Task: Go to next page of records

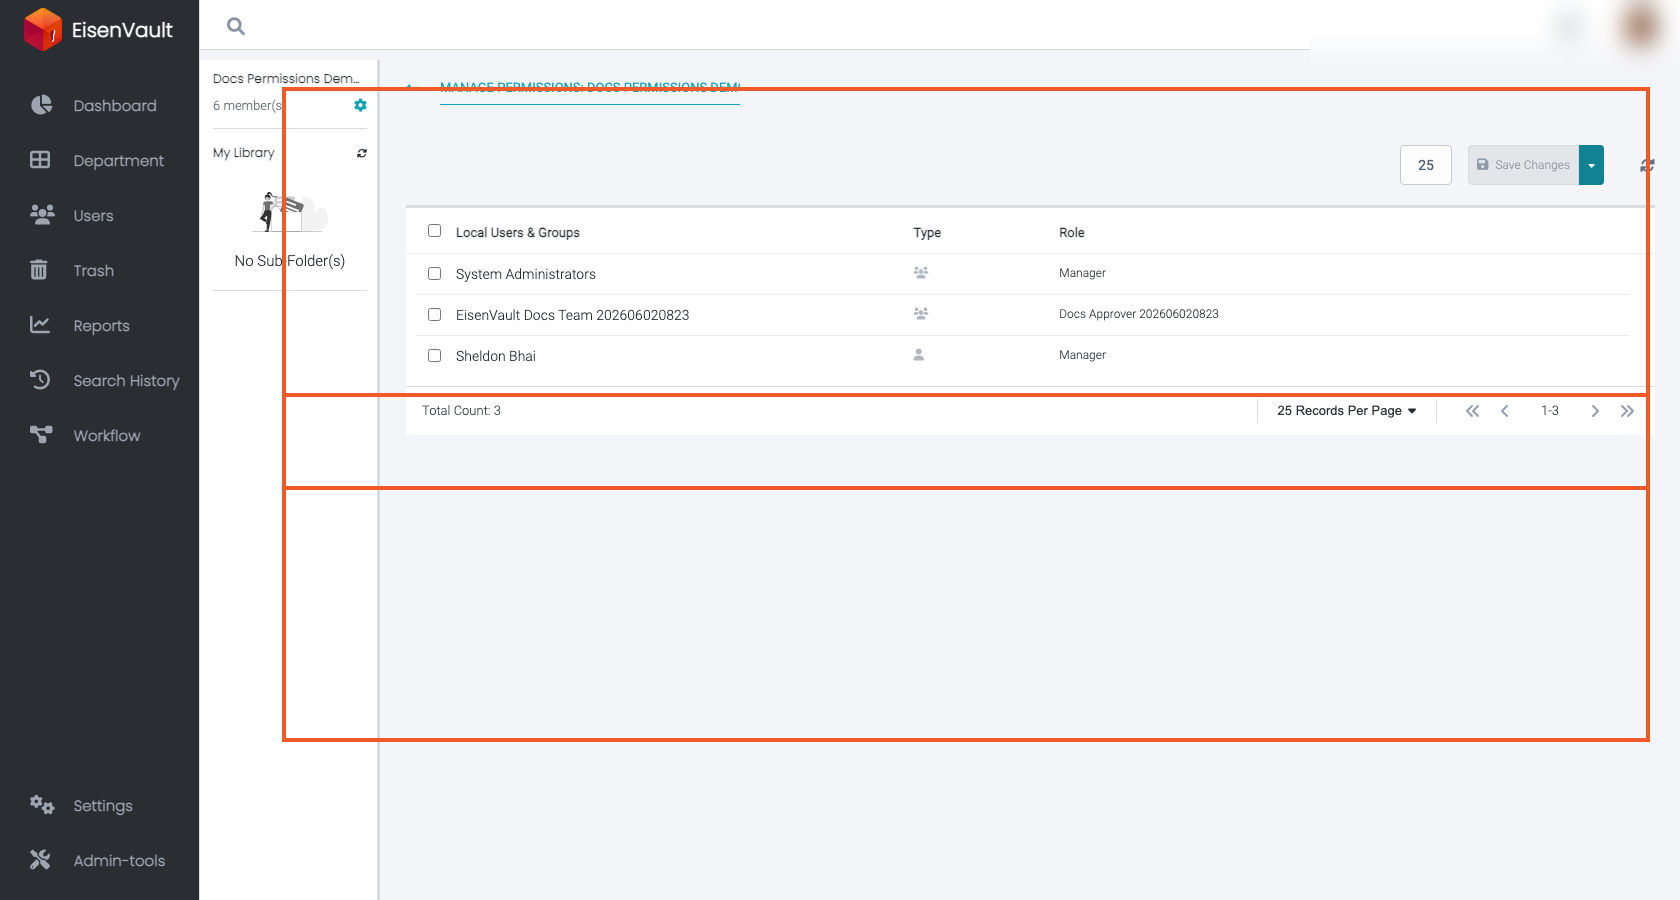Action: pyautogui.click(x=1595, y=411)
